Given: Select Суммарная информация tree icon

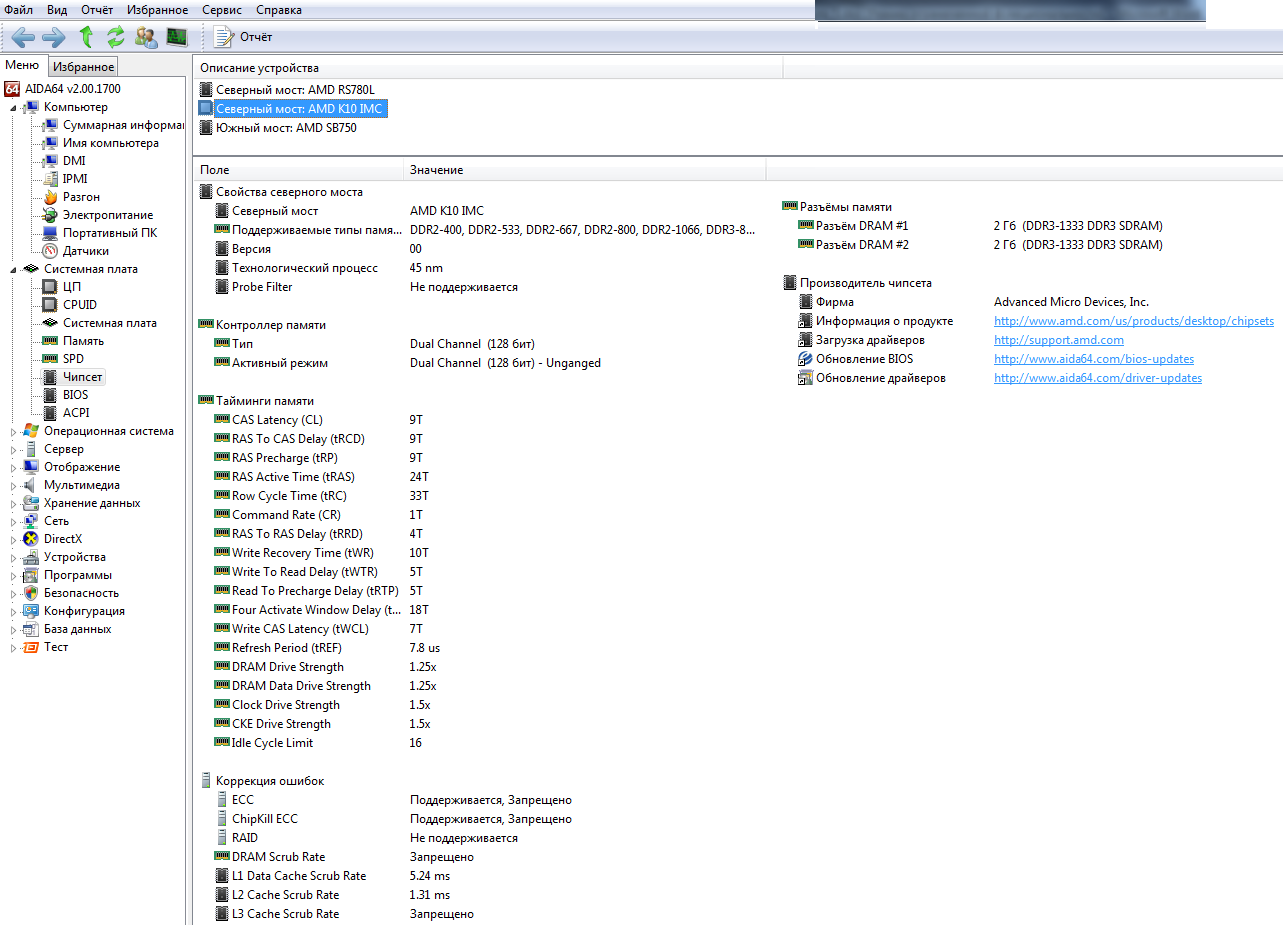Looking at the screenshot, I should coord(50,125).
